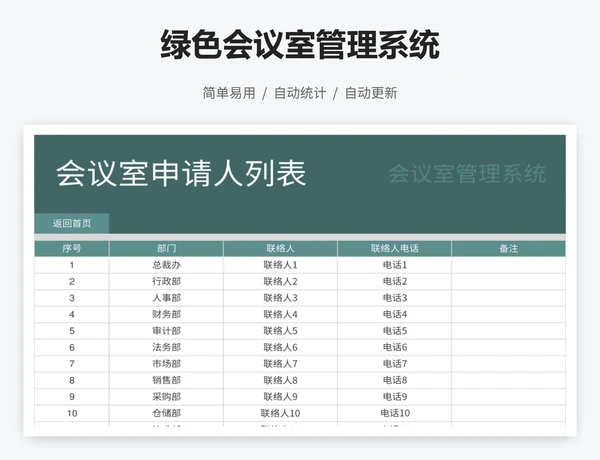Click the 市场部 department cell
600x460 pixels.
(166, 364)
